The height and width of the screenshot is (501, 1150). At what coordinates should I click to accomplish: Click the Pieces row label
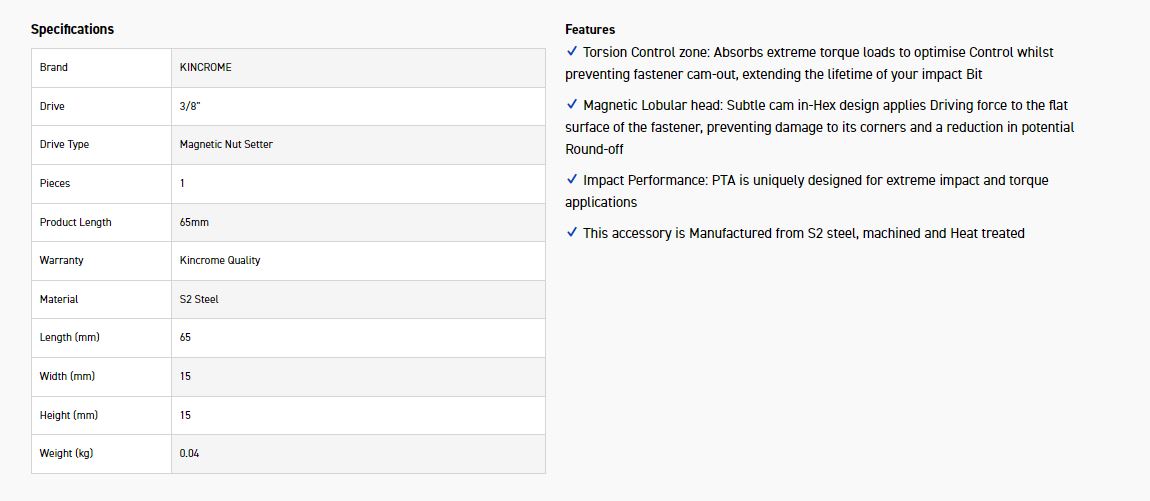click(x=55, y=183)
